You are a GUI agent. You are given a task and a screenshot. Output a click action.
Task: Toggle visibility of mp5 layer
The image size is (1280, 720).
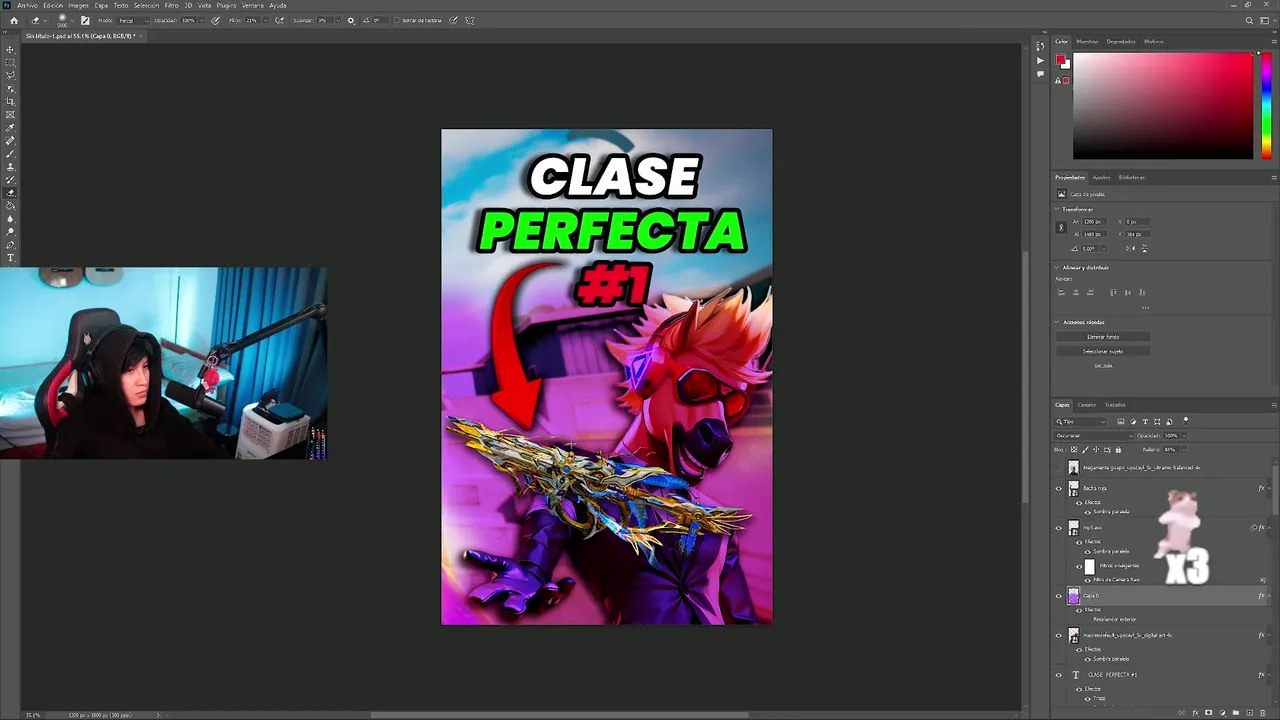pos(1059,527)
